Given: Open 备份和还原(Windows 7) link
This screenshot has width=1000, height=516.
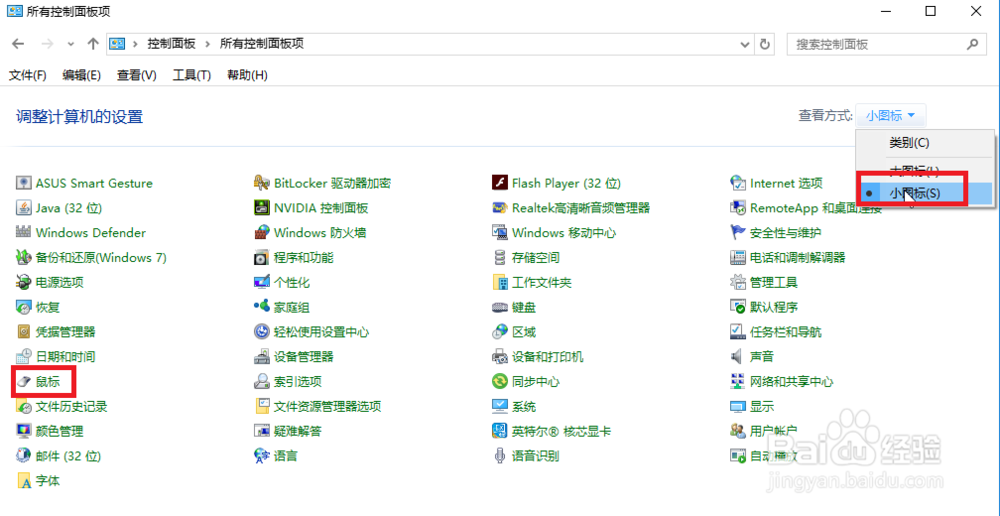Looking at the screenshot, I should click(x=101, y=258).
